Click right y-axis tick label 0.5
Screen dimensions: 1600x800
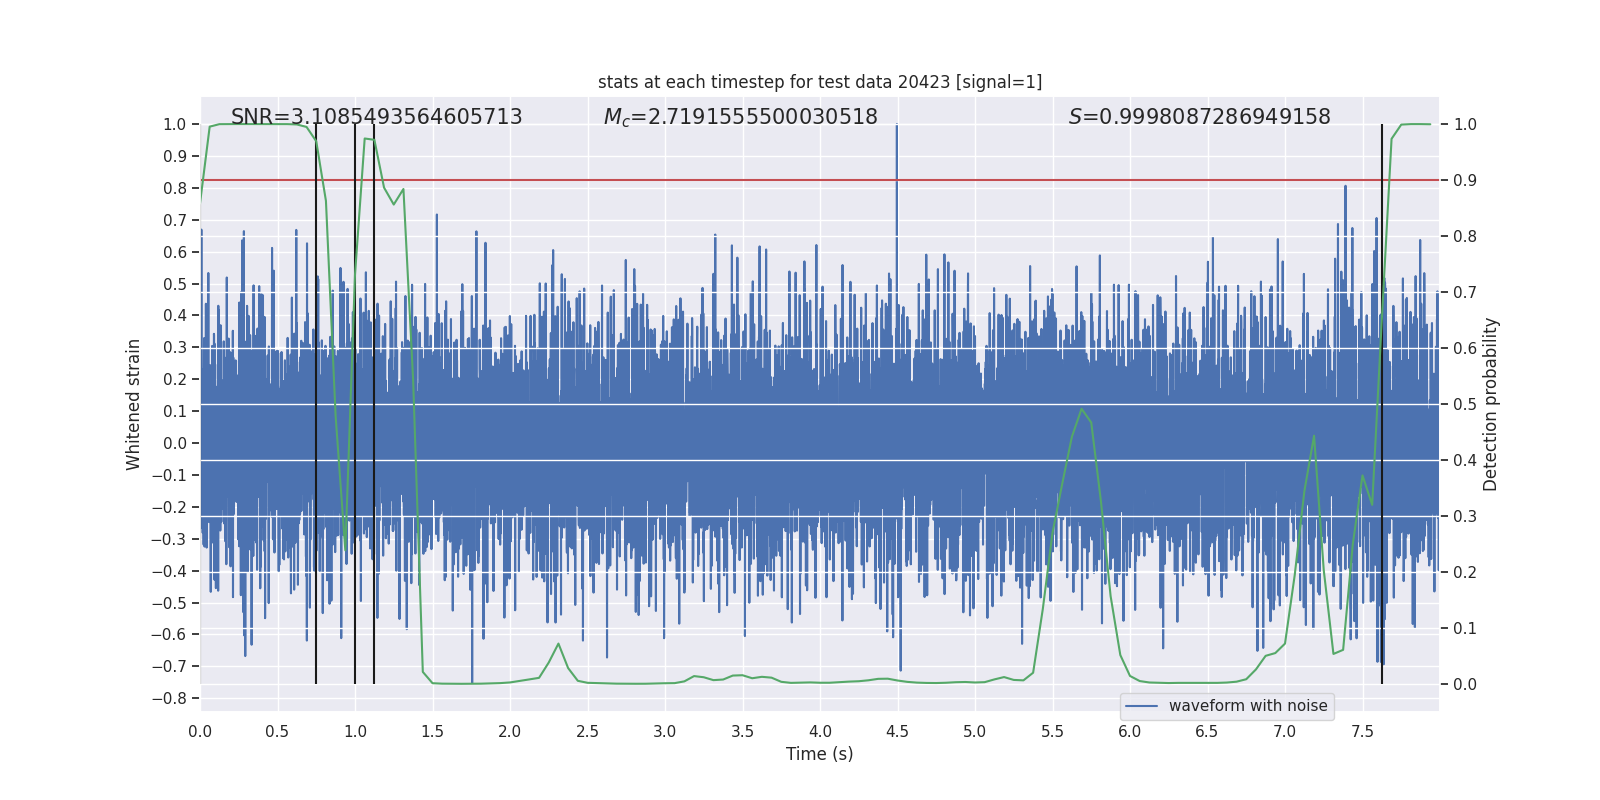[1465, 405]
